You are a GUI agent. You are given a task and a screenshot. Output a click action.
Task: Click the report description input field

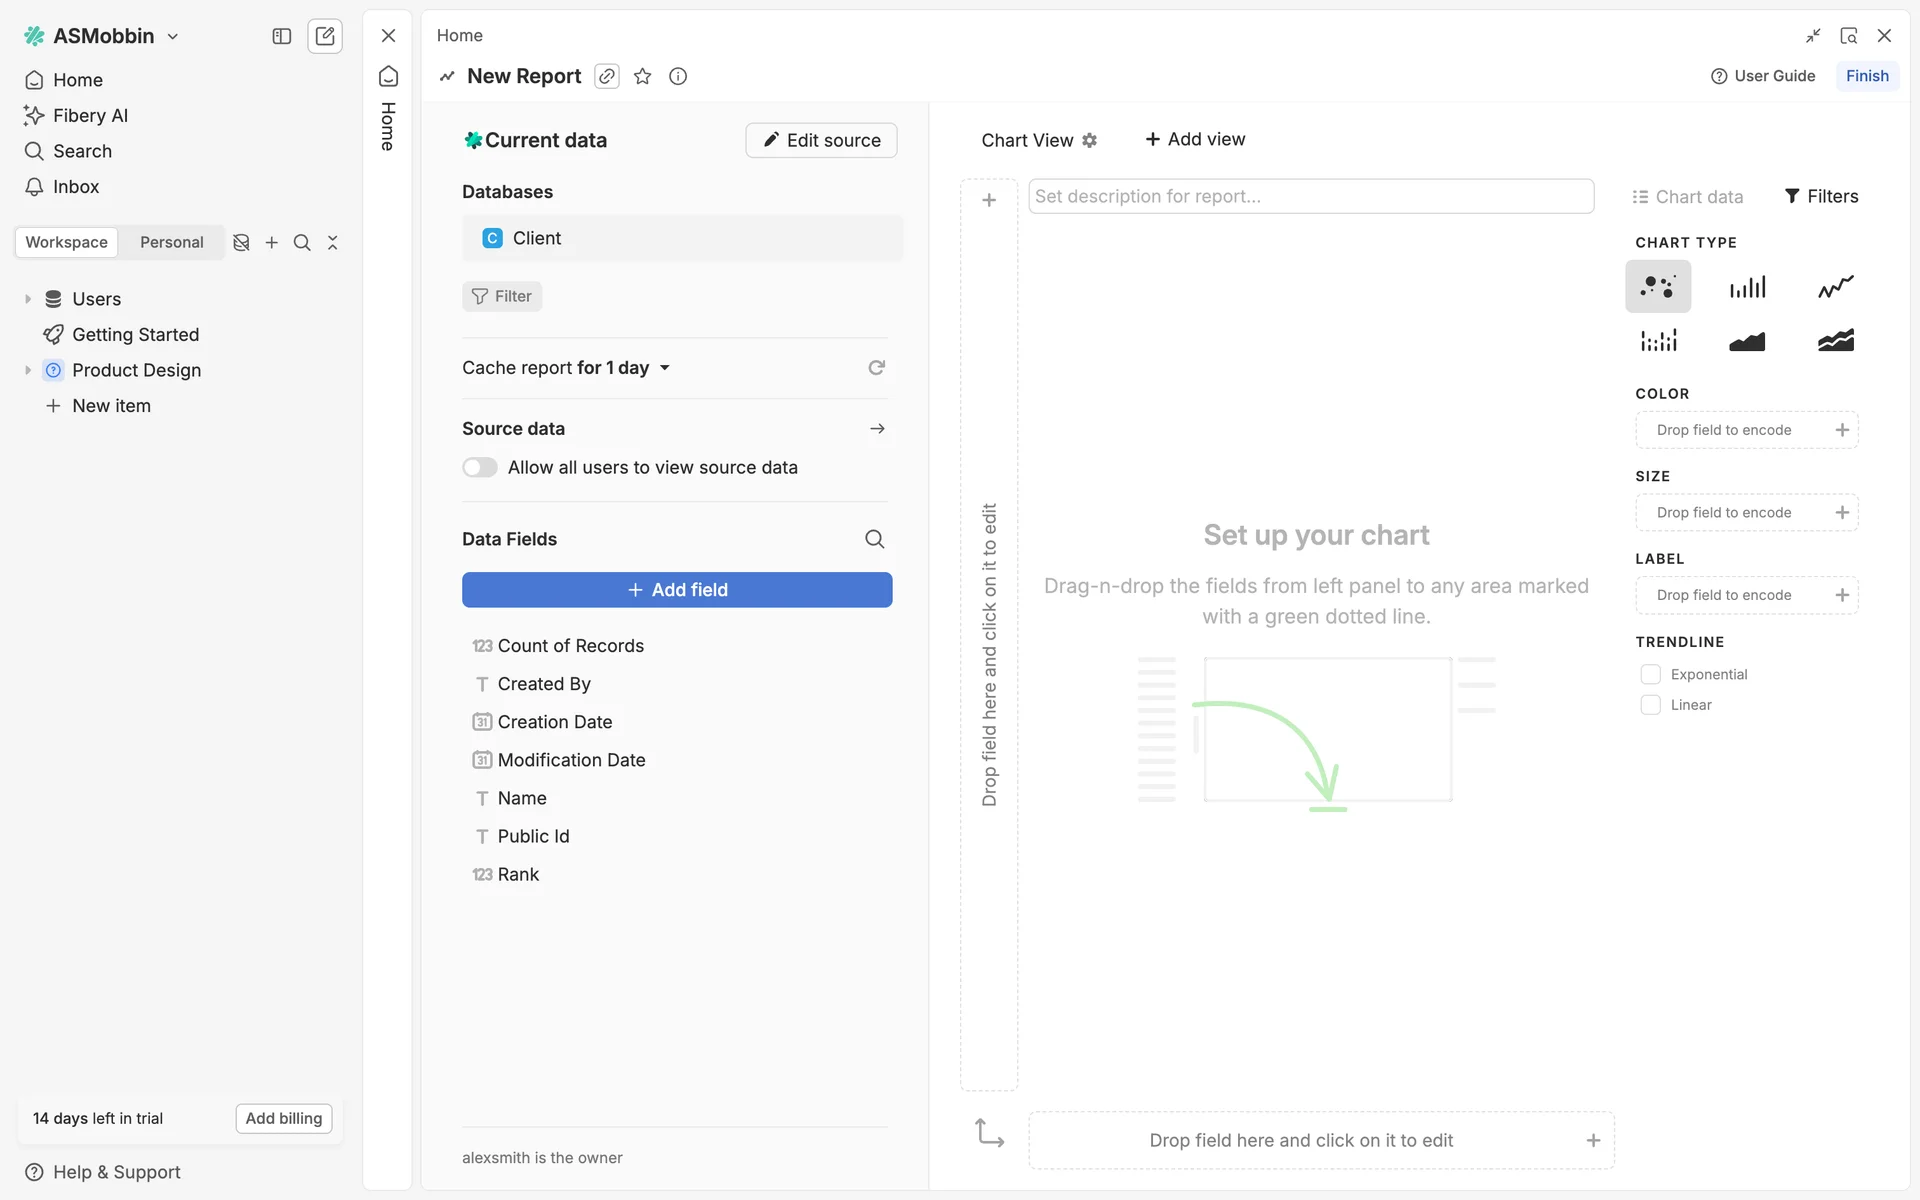click(1310, 196)
